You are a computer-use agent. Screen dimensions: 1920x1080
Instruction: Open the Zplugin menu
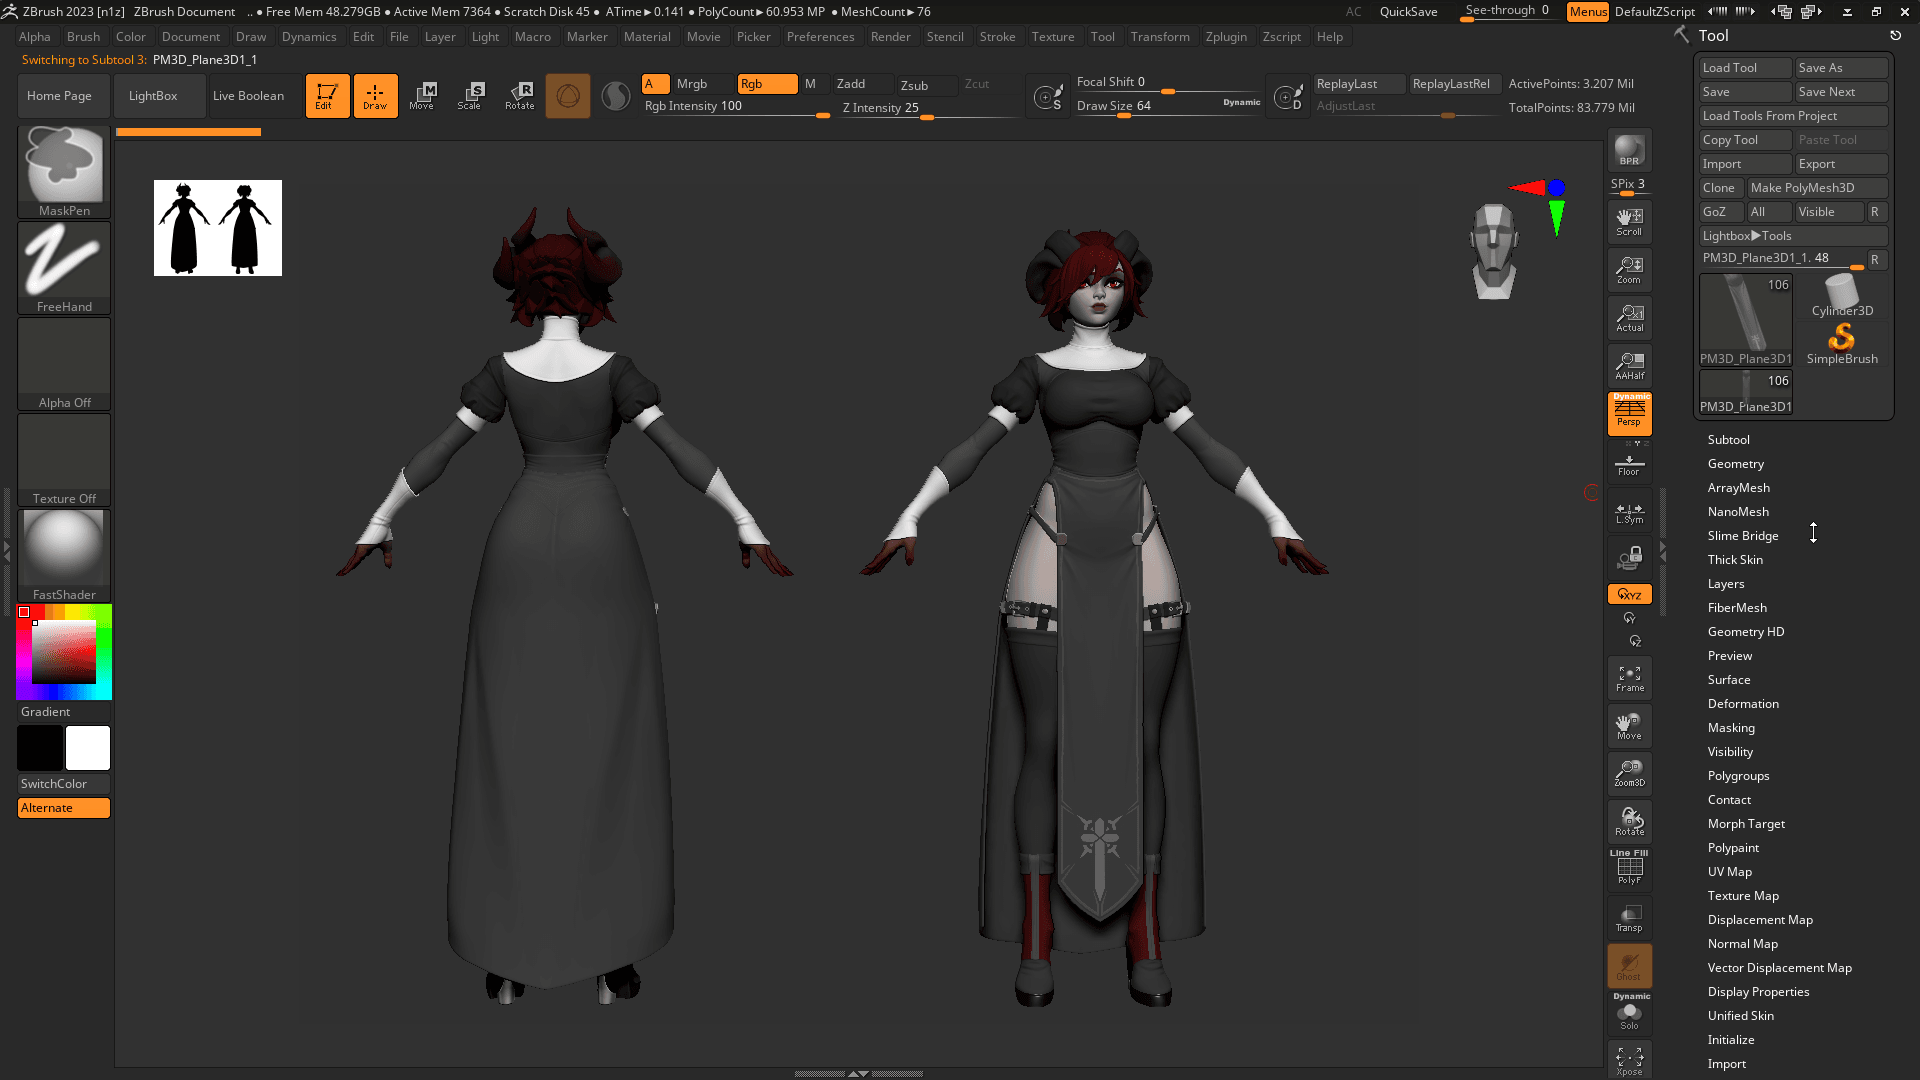tap(1226, 37)
